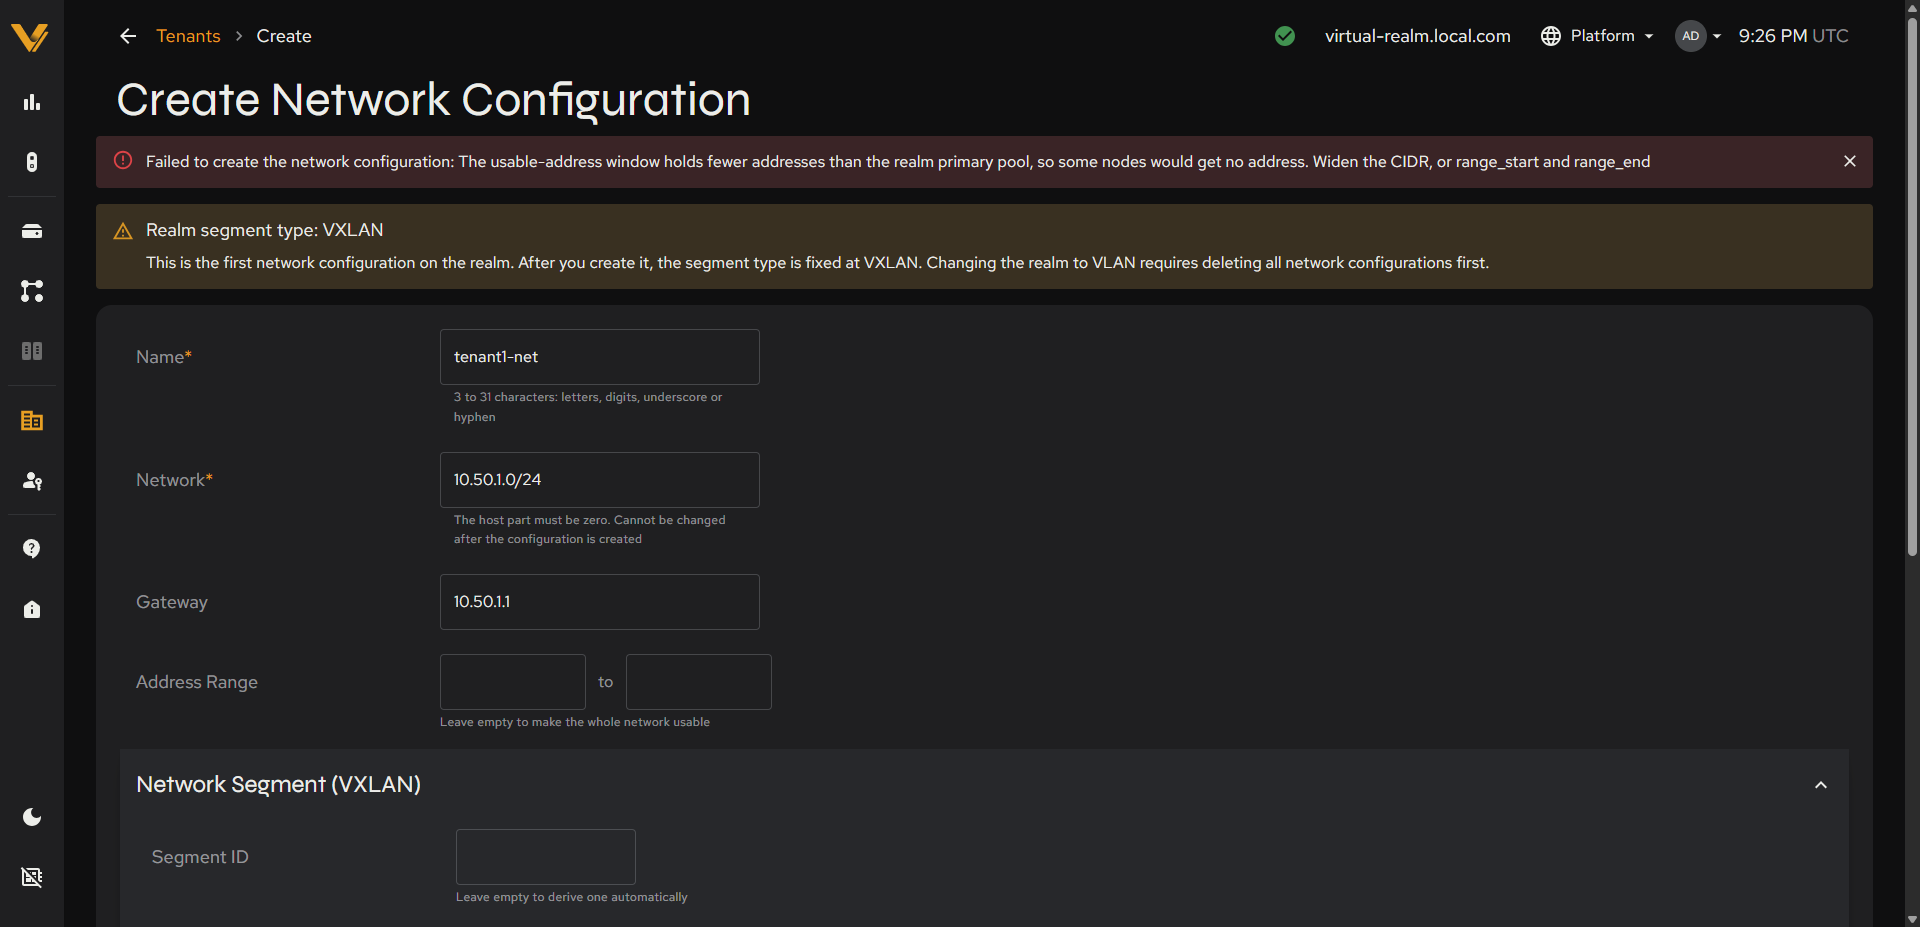Collapse the Network Segment (VXLAN) section

coord(1821,785)
